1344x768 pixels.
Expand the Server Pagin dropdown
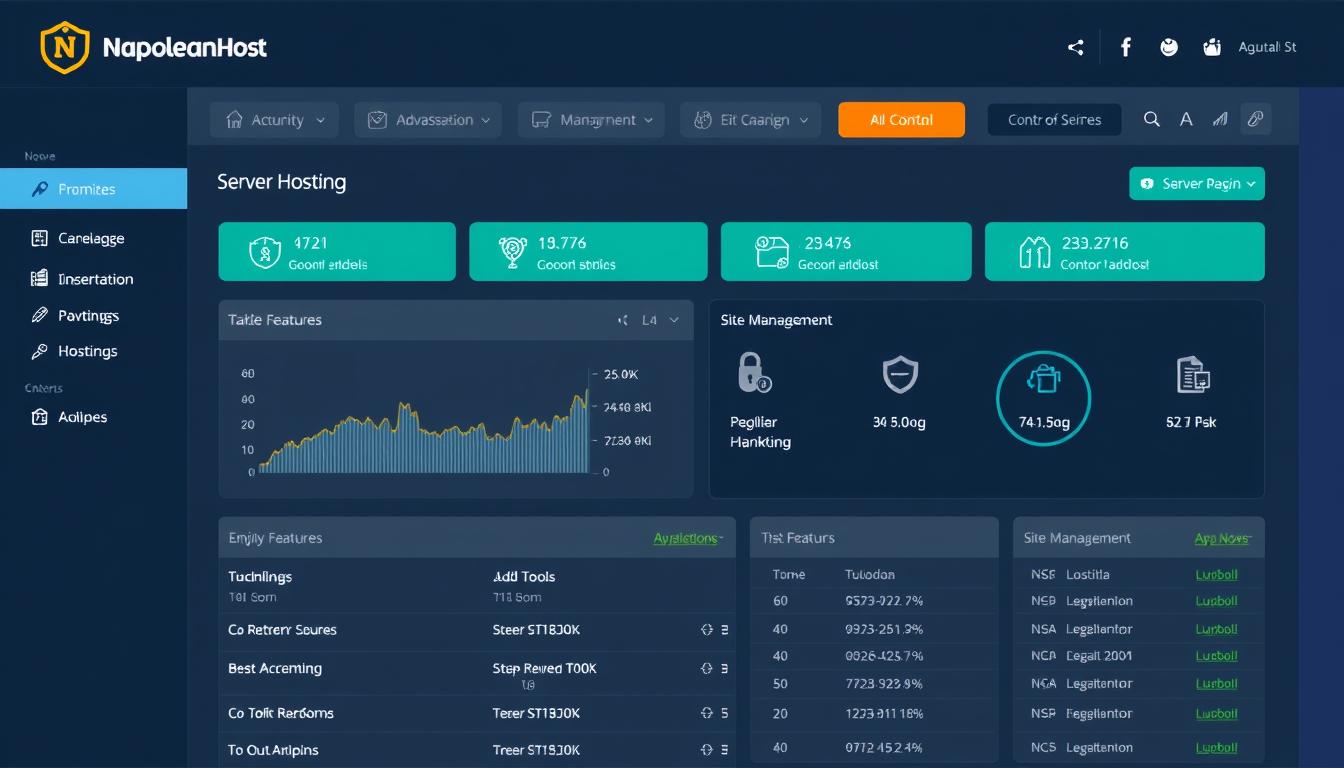pos(1197,184)
